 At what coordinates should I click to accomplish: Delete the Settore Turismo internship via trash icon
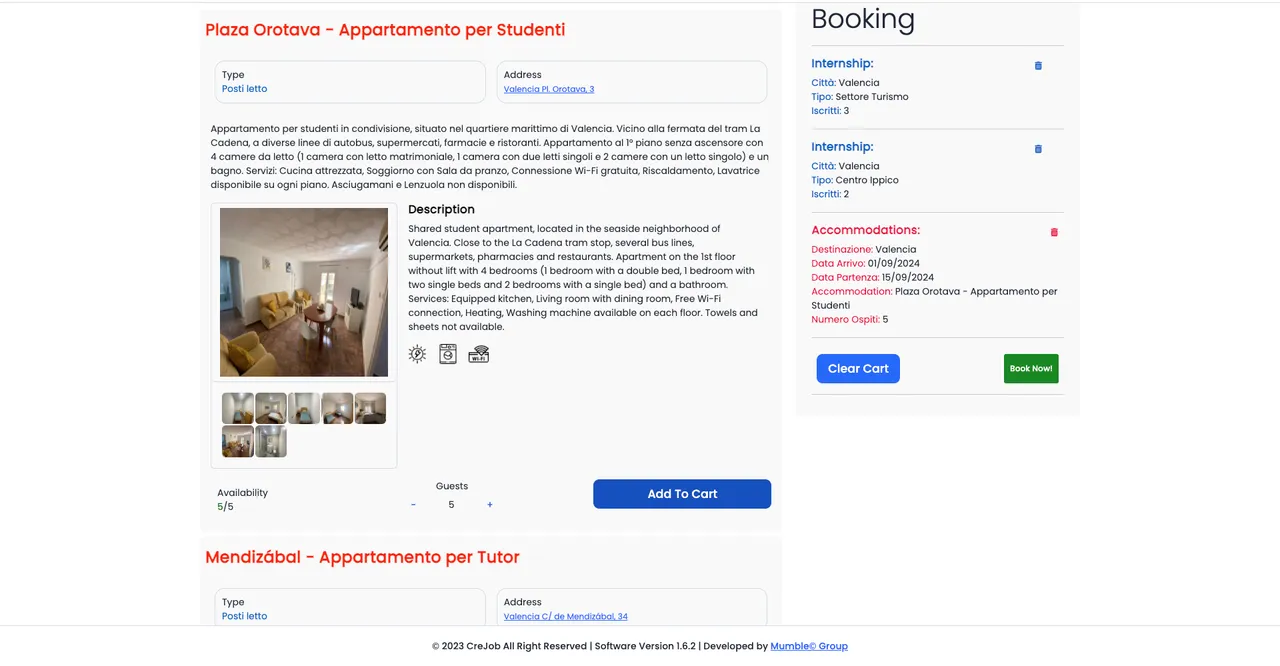(1037, 65)
